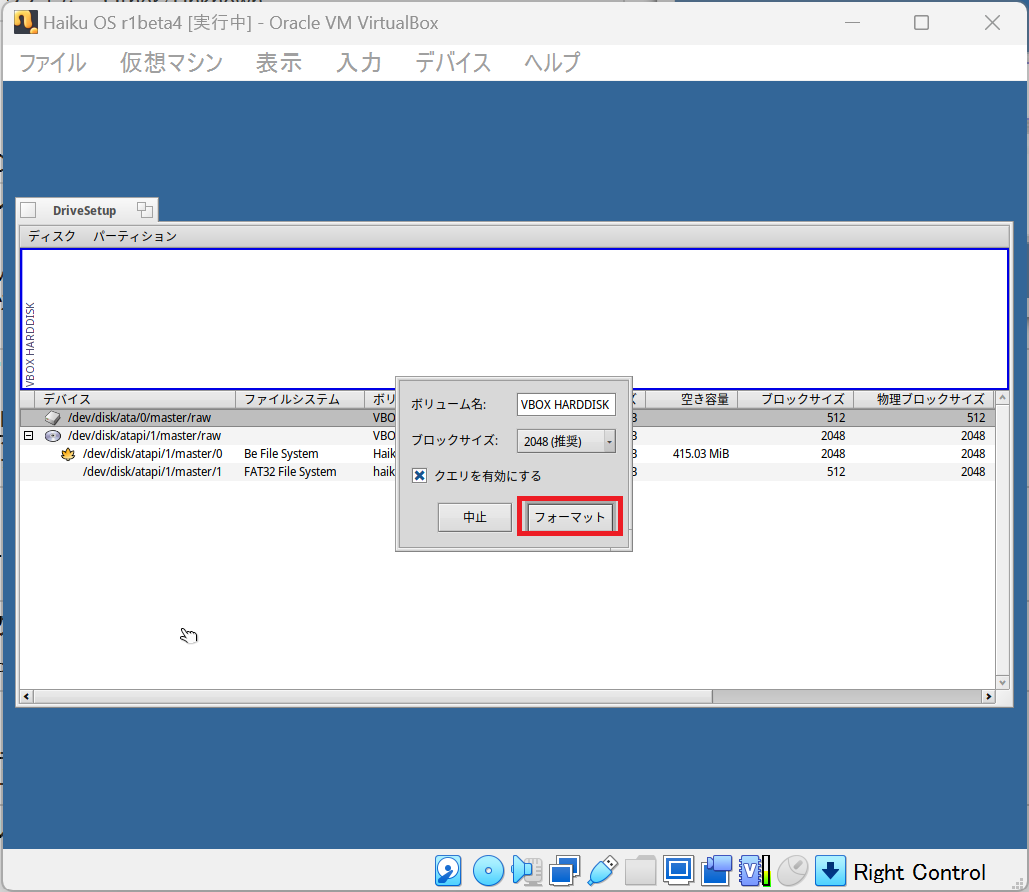
Task: Click the Haiku leaf icon of atapi/1/master/0
Action: pyautogui.click(x=68, y=454)
